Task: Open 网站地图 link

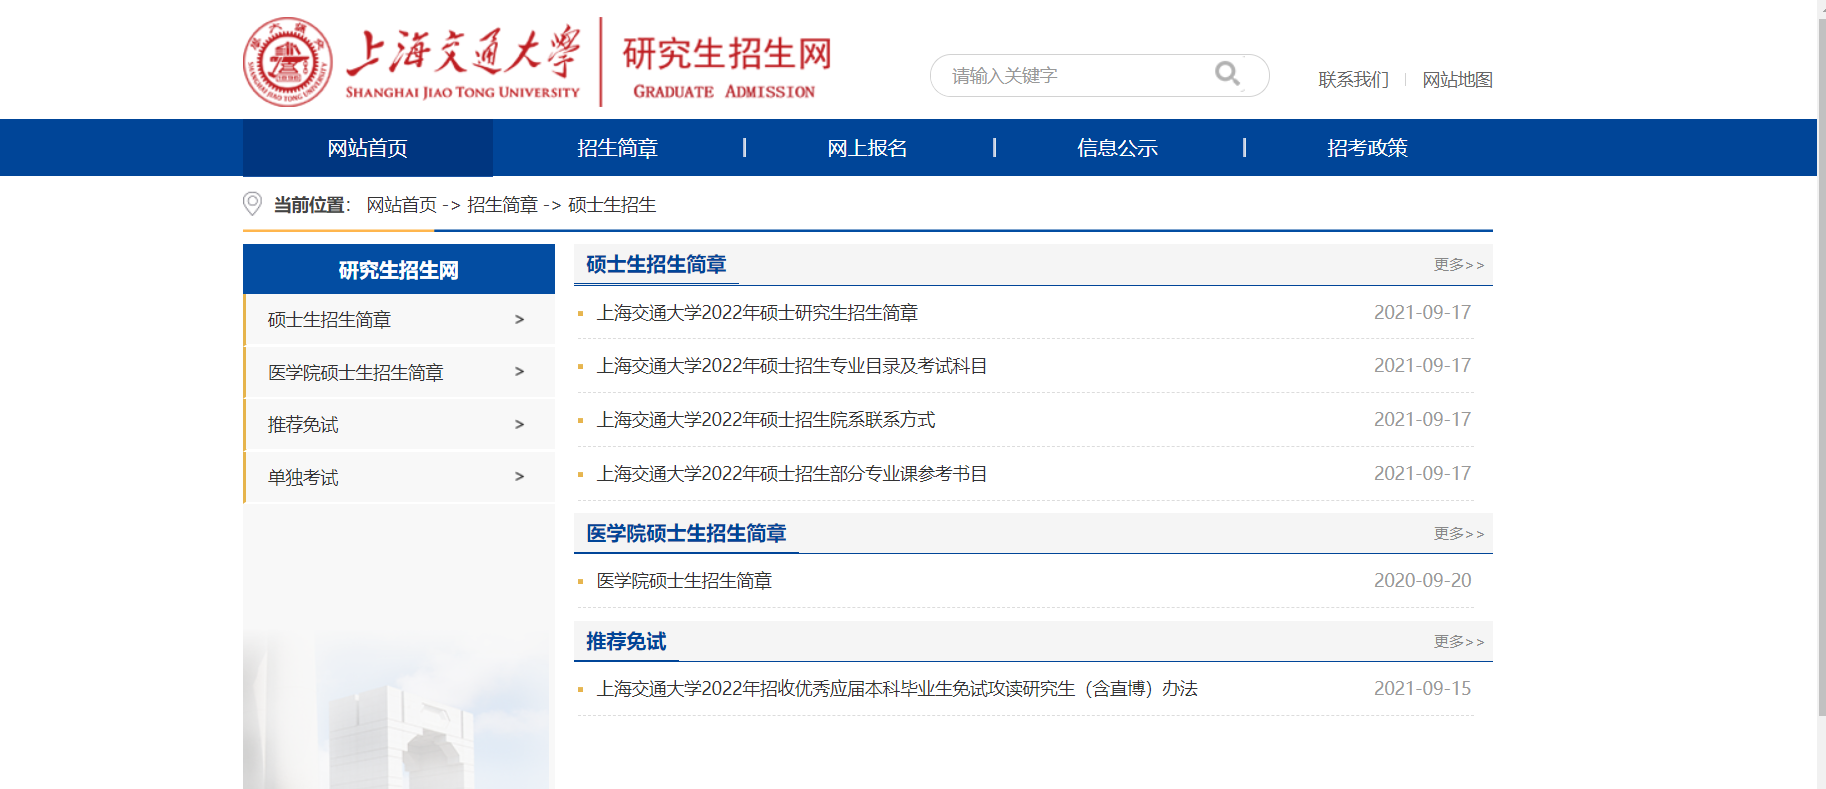Action: coord(1457,79)
